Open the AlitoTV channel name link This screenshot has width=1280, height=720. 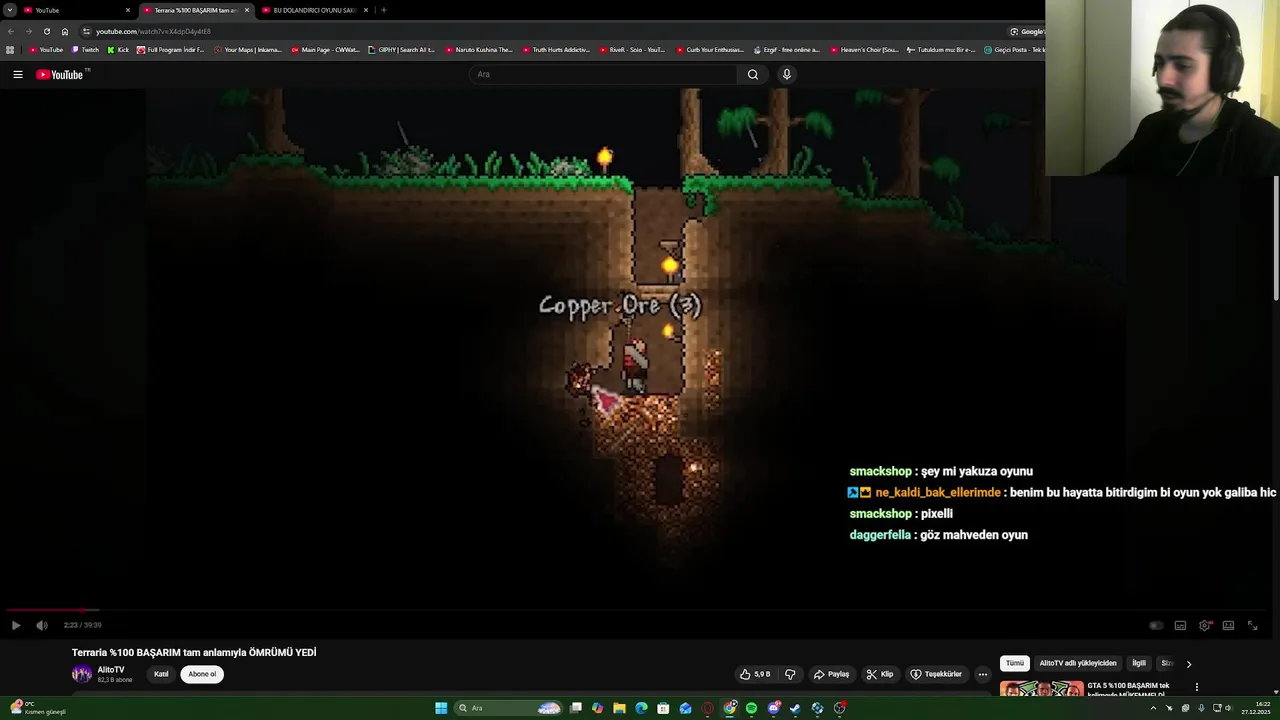point(111,670)
